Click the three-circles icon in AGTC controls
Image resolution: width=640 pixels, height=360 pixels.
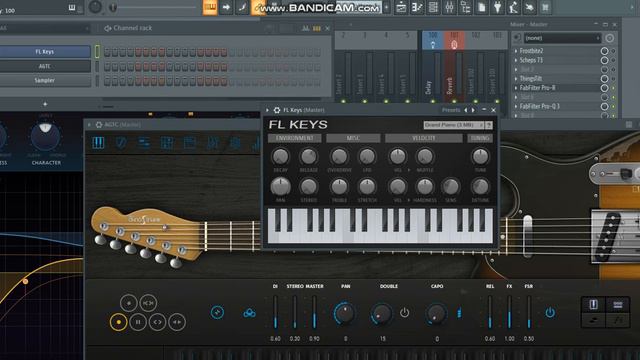click(x=249, y=313)
